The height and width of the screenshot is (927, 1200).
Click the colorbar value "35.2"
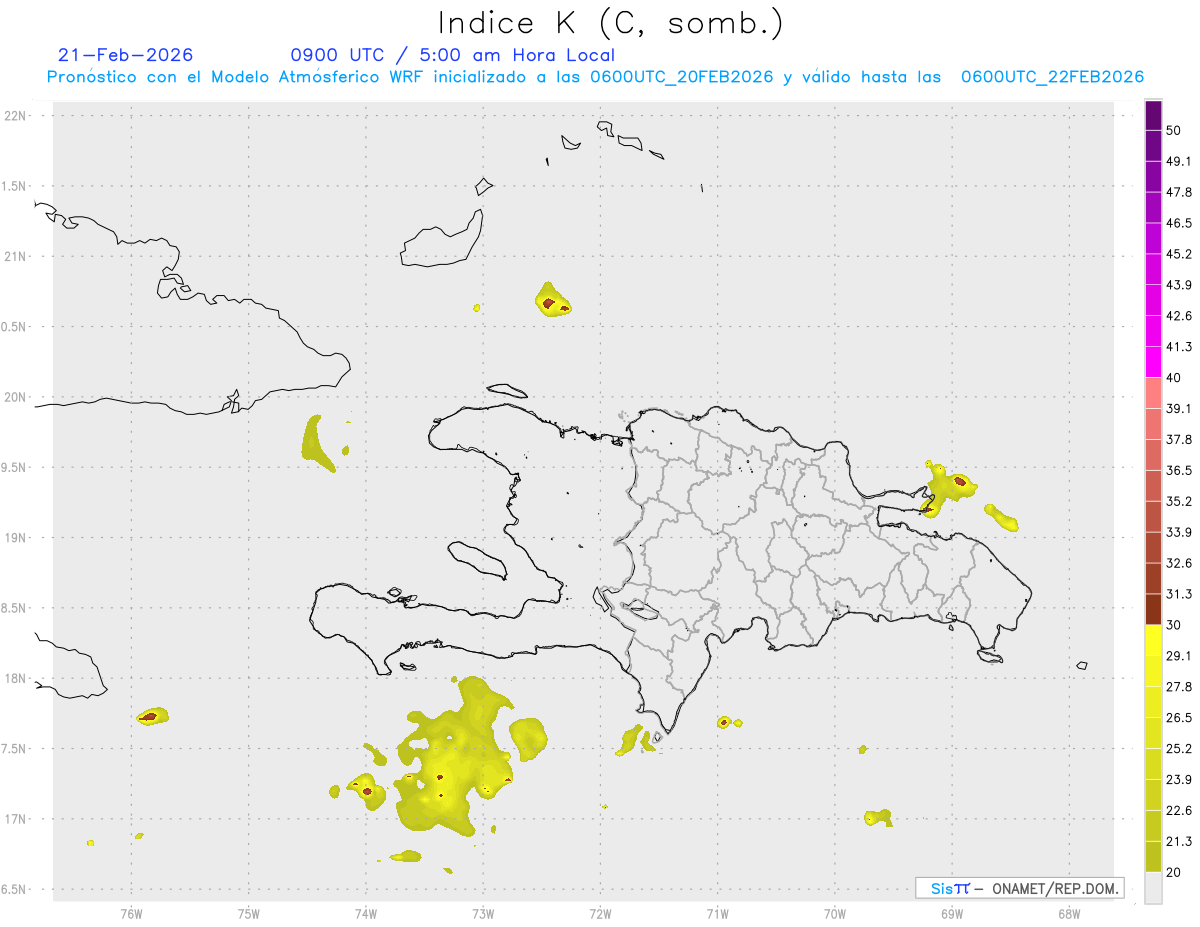[1179, 501]
